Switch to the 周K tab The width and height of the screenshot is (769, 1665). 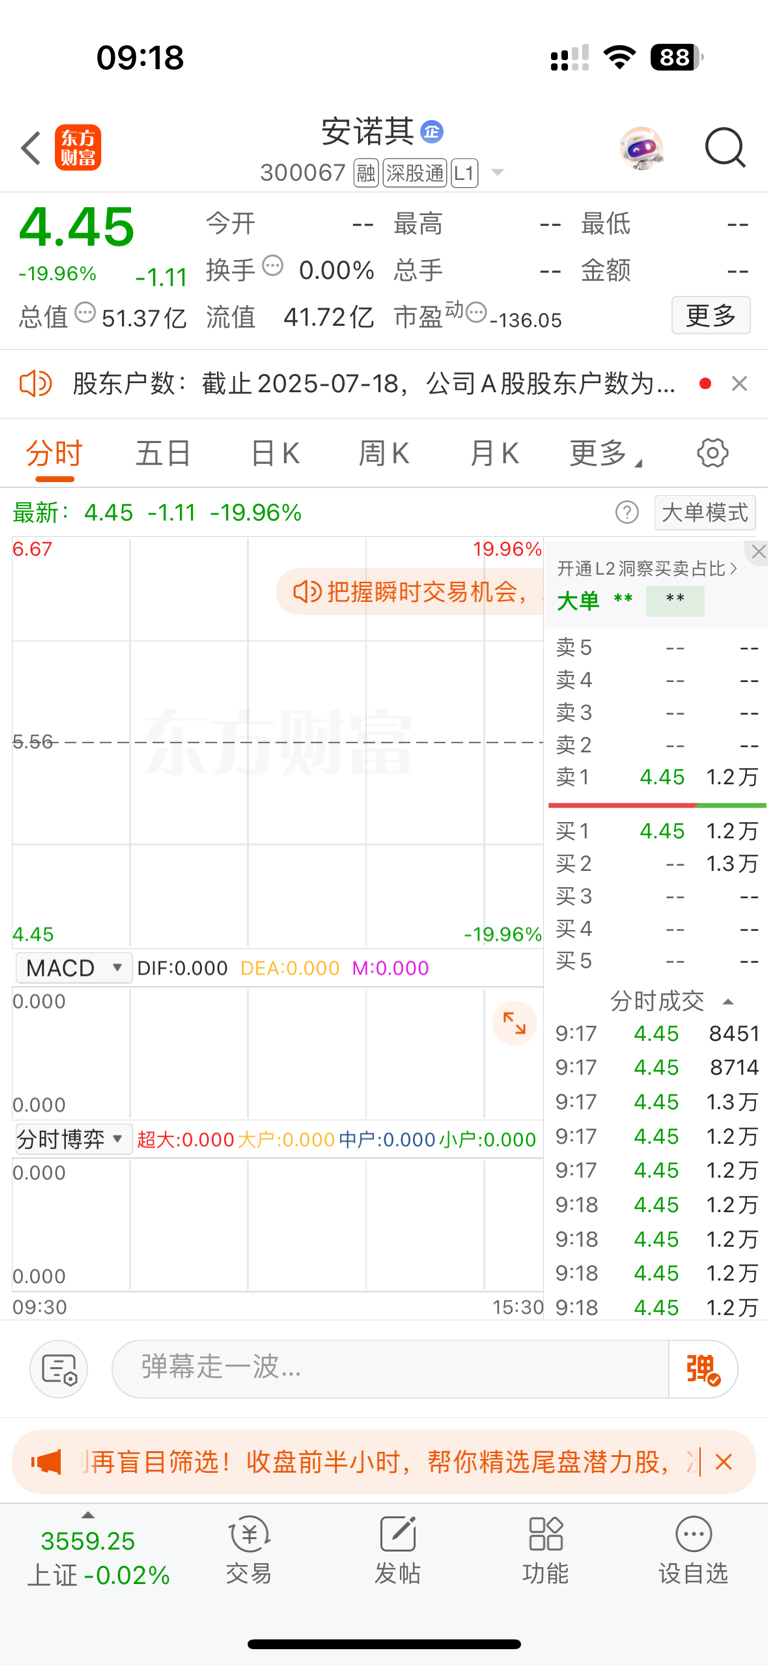tap(384, 453)
